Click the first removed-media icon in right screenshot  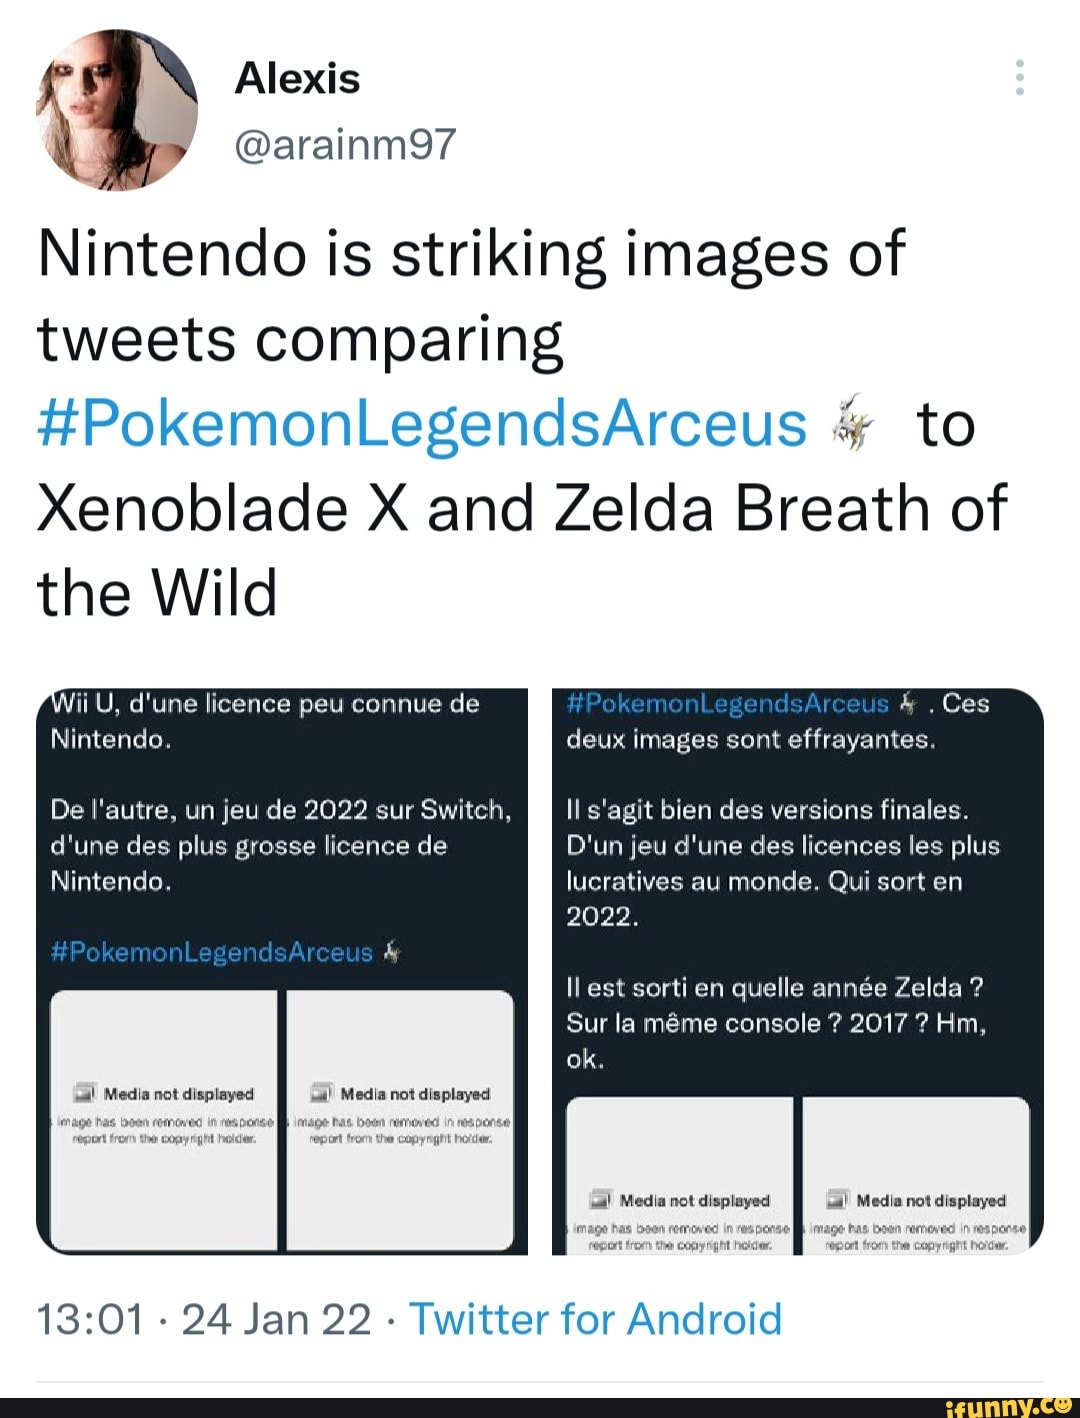tap(601, 1200)
